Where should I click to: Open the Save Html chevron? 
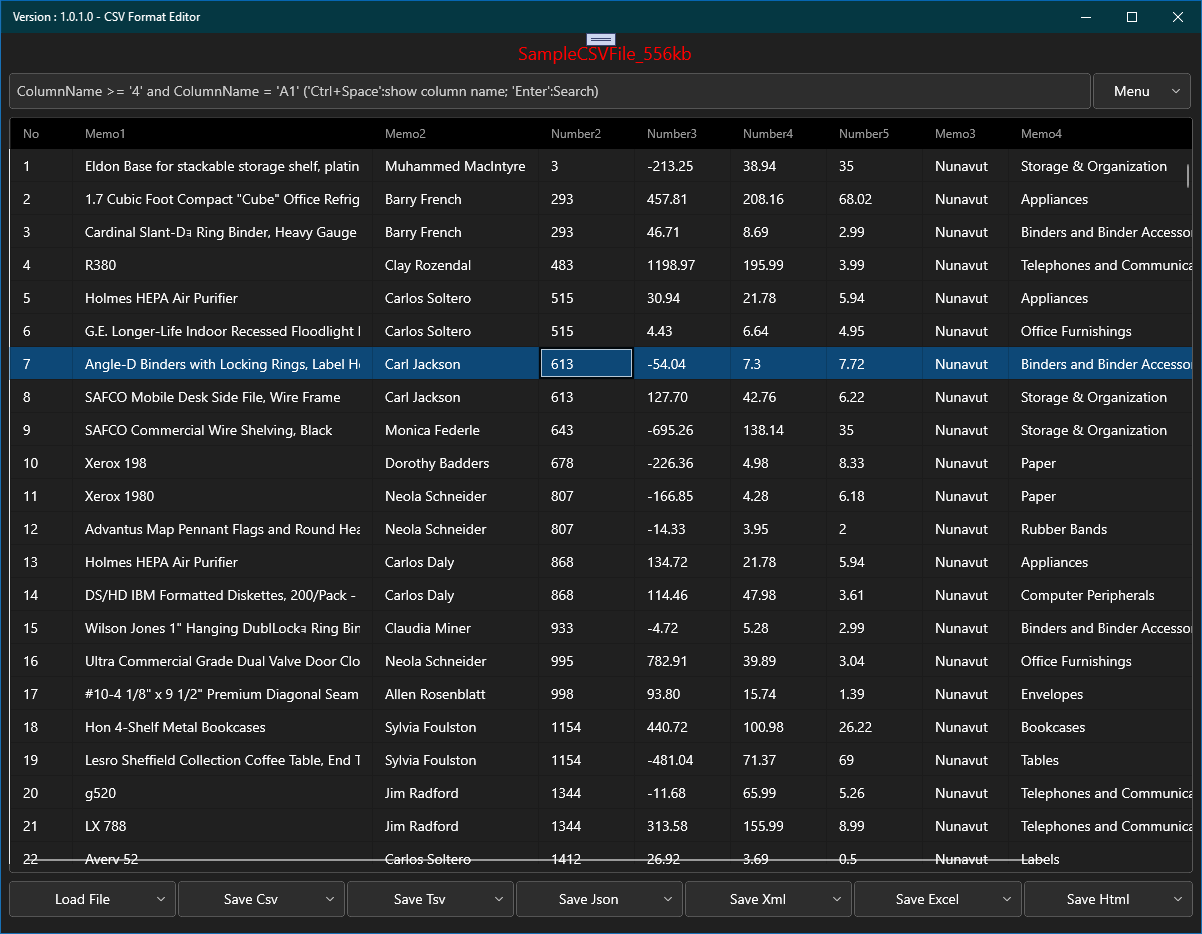[x=1177, y=899]
